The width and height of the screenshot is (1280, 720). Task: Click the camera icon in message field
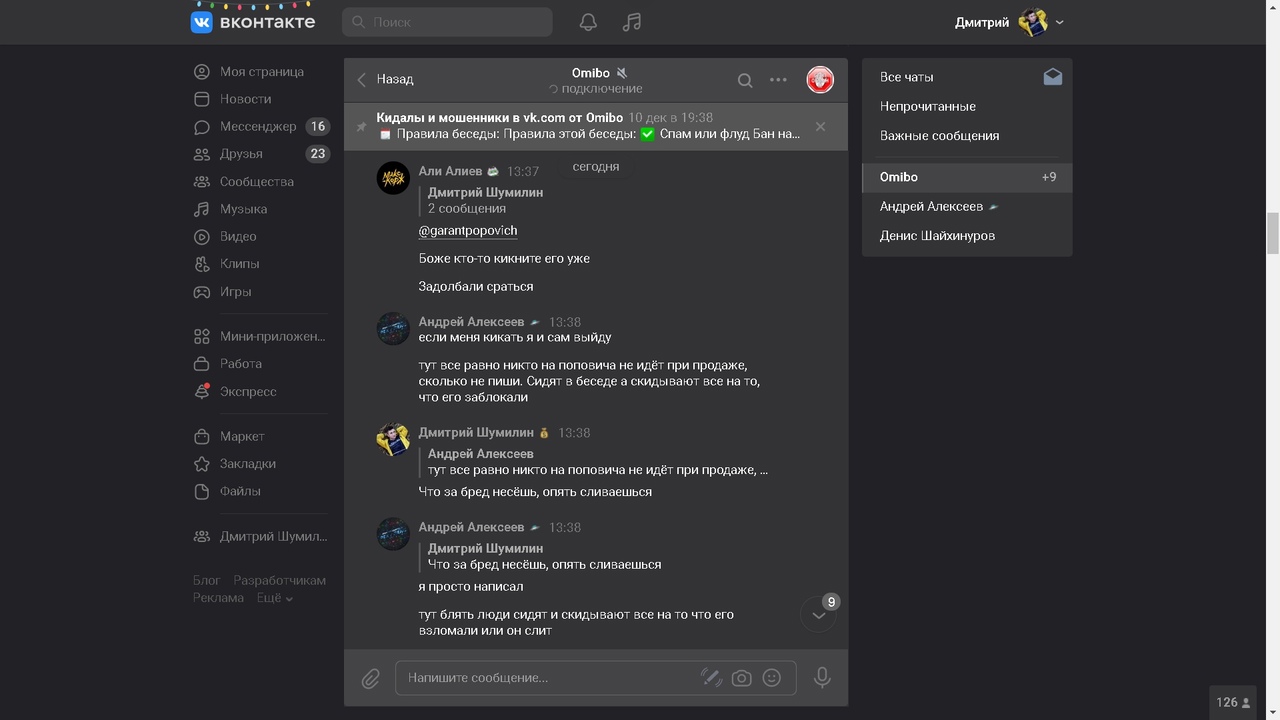click(741, 678)
